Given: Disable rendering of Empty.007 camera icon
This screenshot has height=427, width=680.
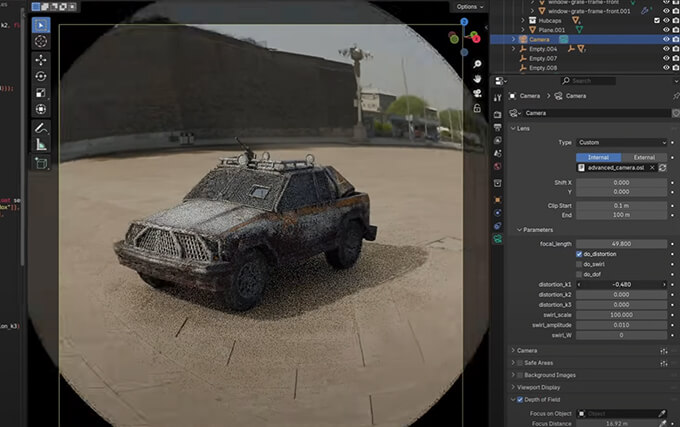Looking at the screenshot, I should coord(676,59).
